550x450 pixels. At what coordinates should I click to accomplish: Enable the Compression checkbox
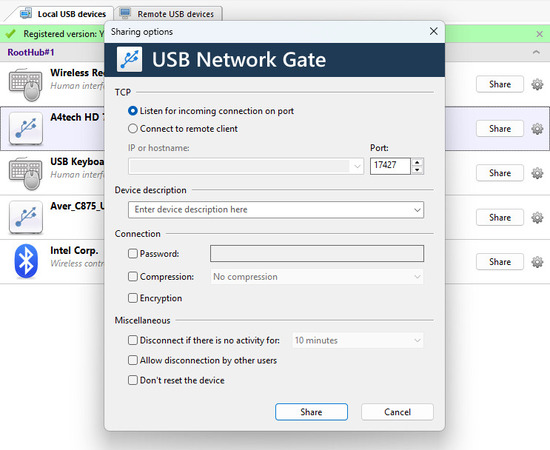(133, 277)
